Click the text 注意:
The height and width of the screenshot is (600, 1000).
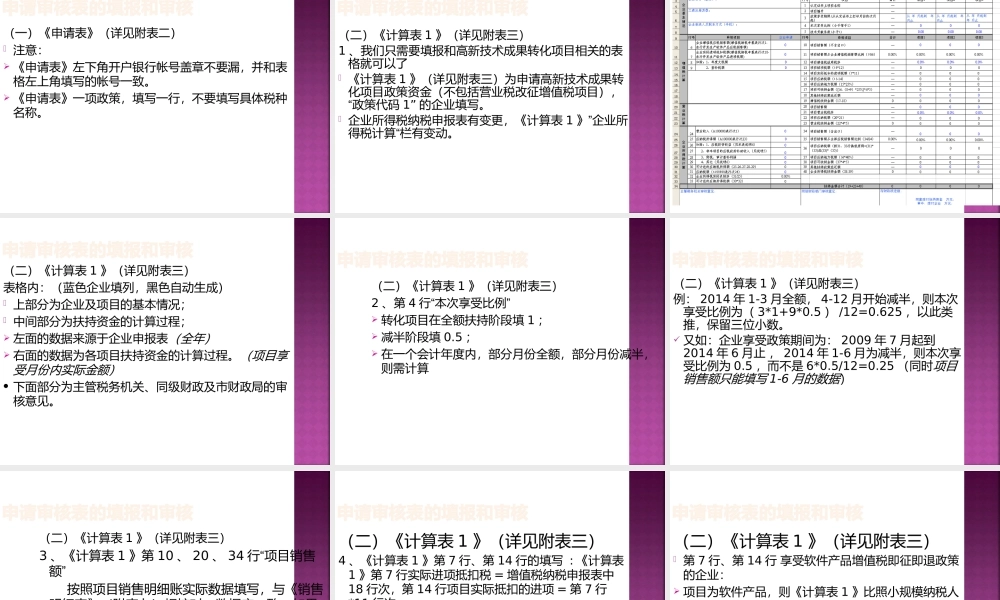[x=27, y=50]
